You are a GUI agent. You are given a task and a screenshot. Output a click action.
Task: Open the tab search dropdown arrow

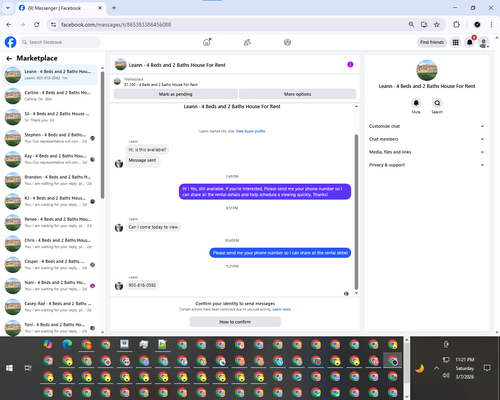tap(8, 8)
